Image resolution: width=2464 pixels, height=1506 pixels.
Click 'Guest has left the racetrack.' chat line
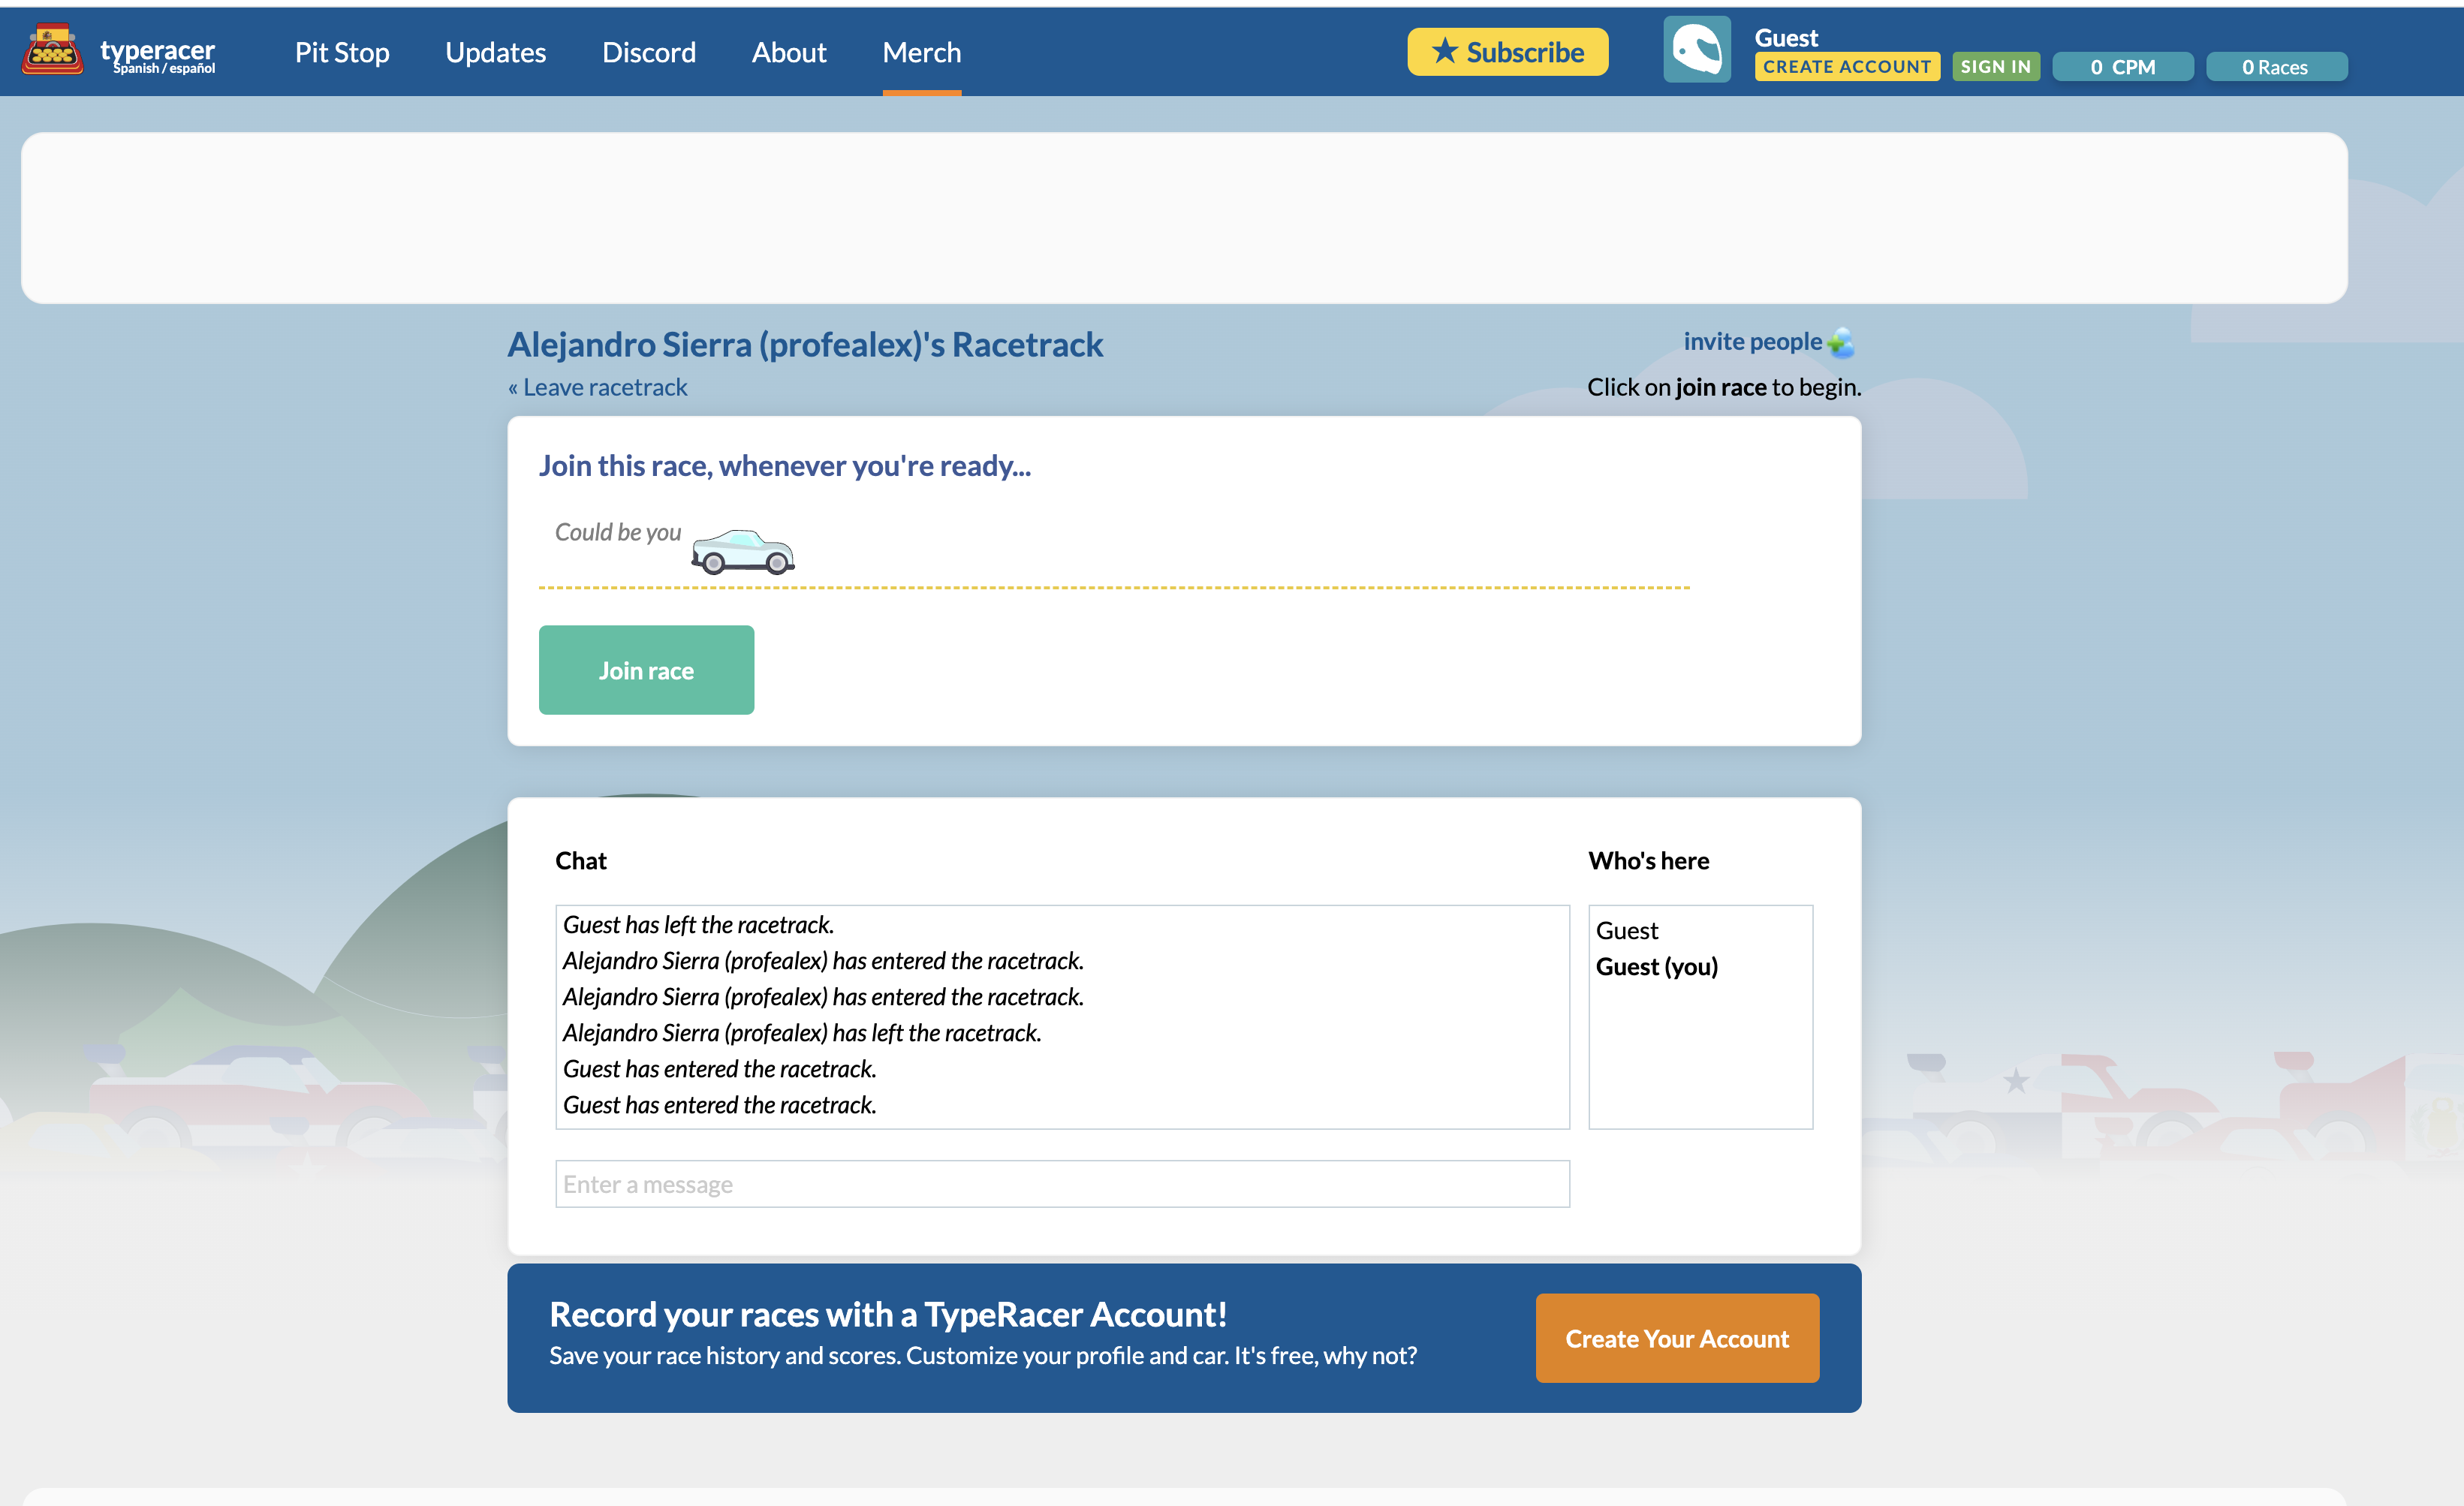click(x=698, y=925)
